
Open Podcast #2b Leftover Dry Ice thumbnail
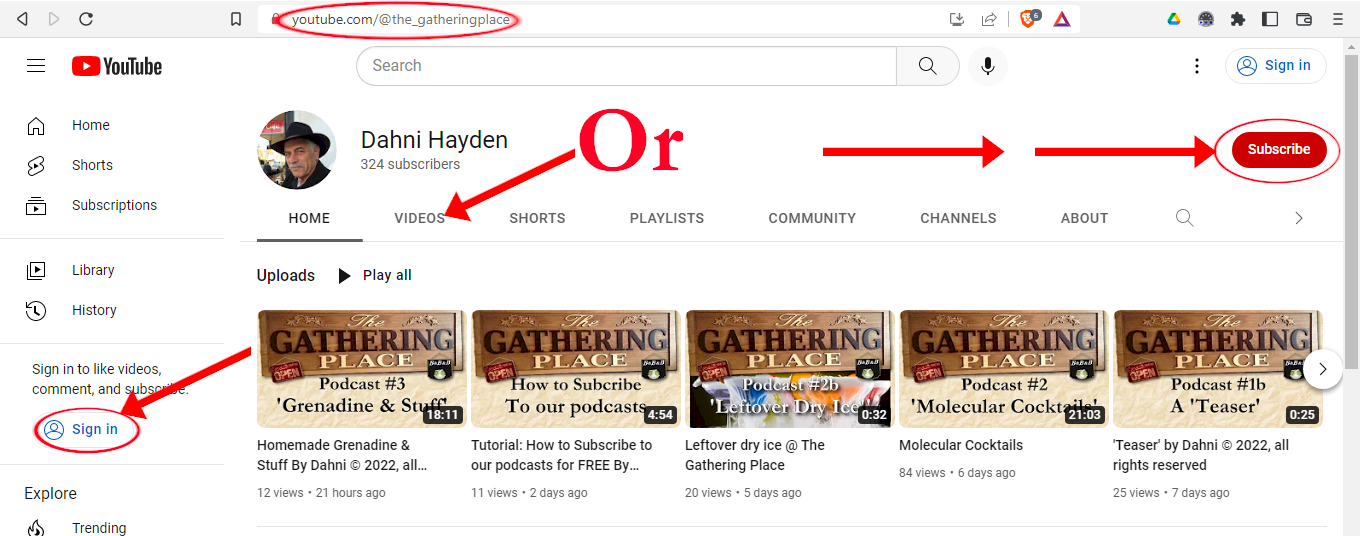789,369
